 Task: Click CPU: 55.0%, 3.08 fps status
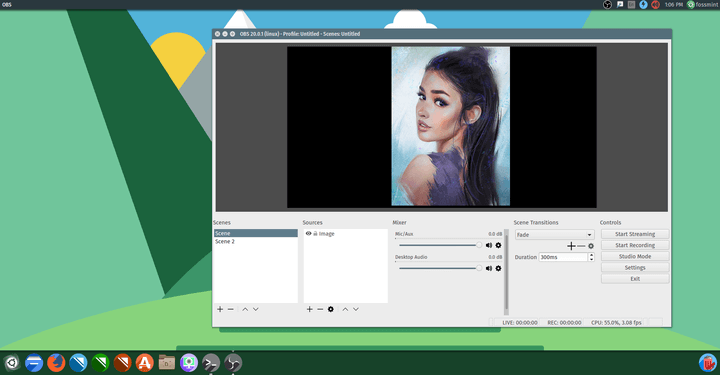pyautogui.click(x=616, y=323)
